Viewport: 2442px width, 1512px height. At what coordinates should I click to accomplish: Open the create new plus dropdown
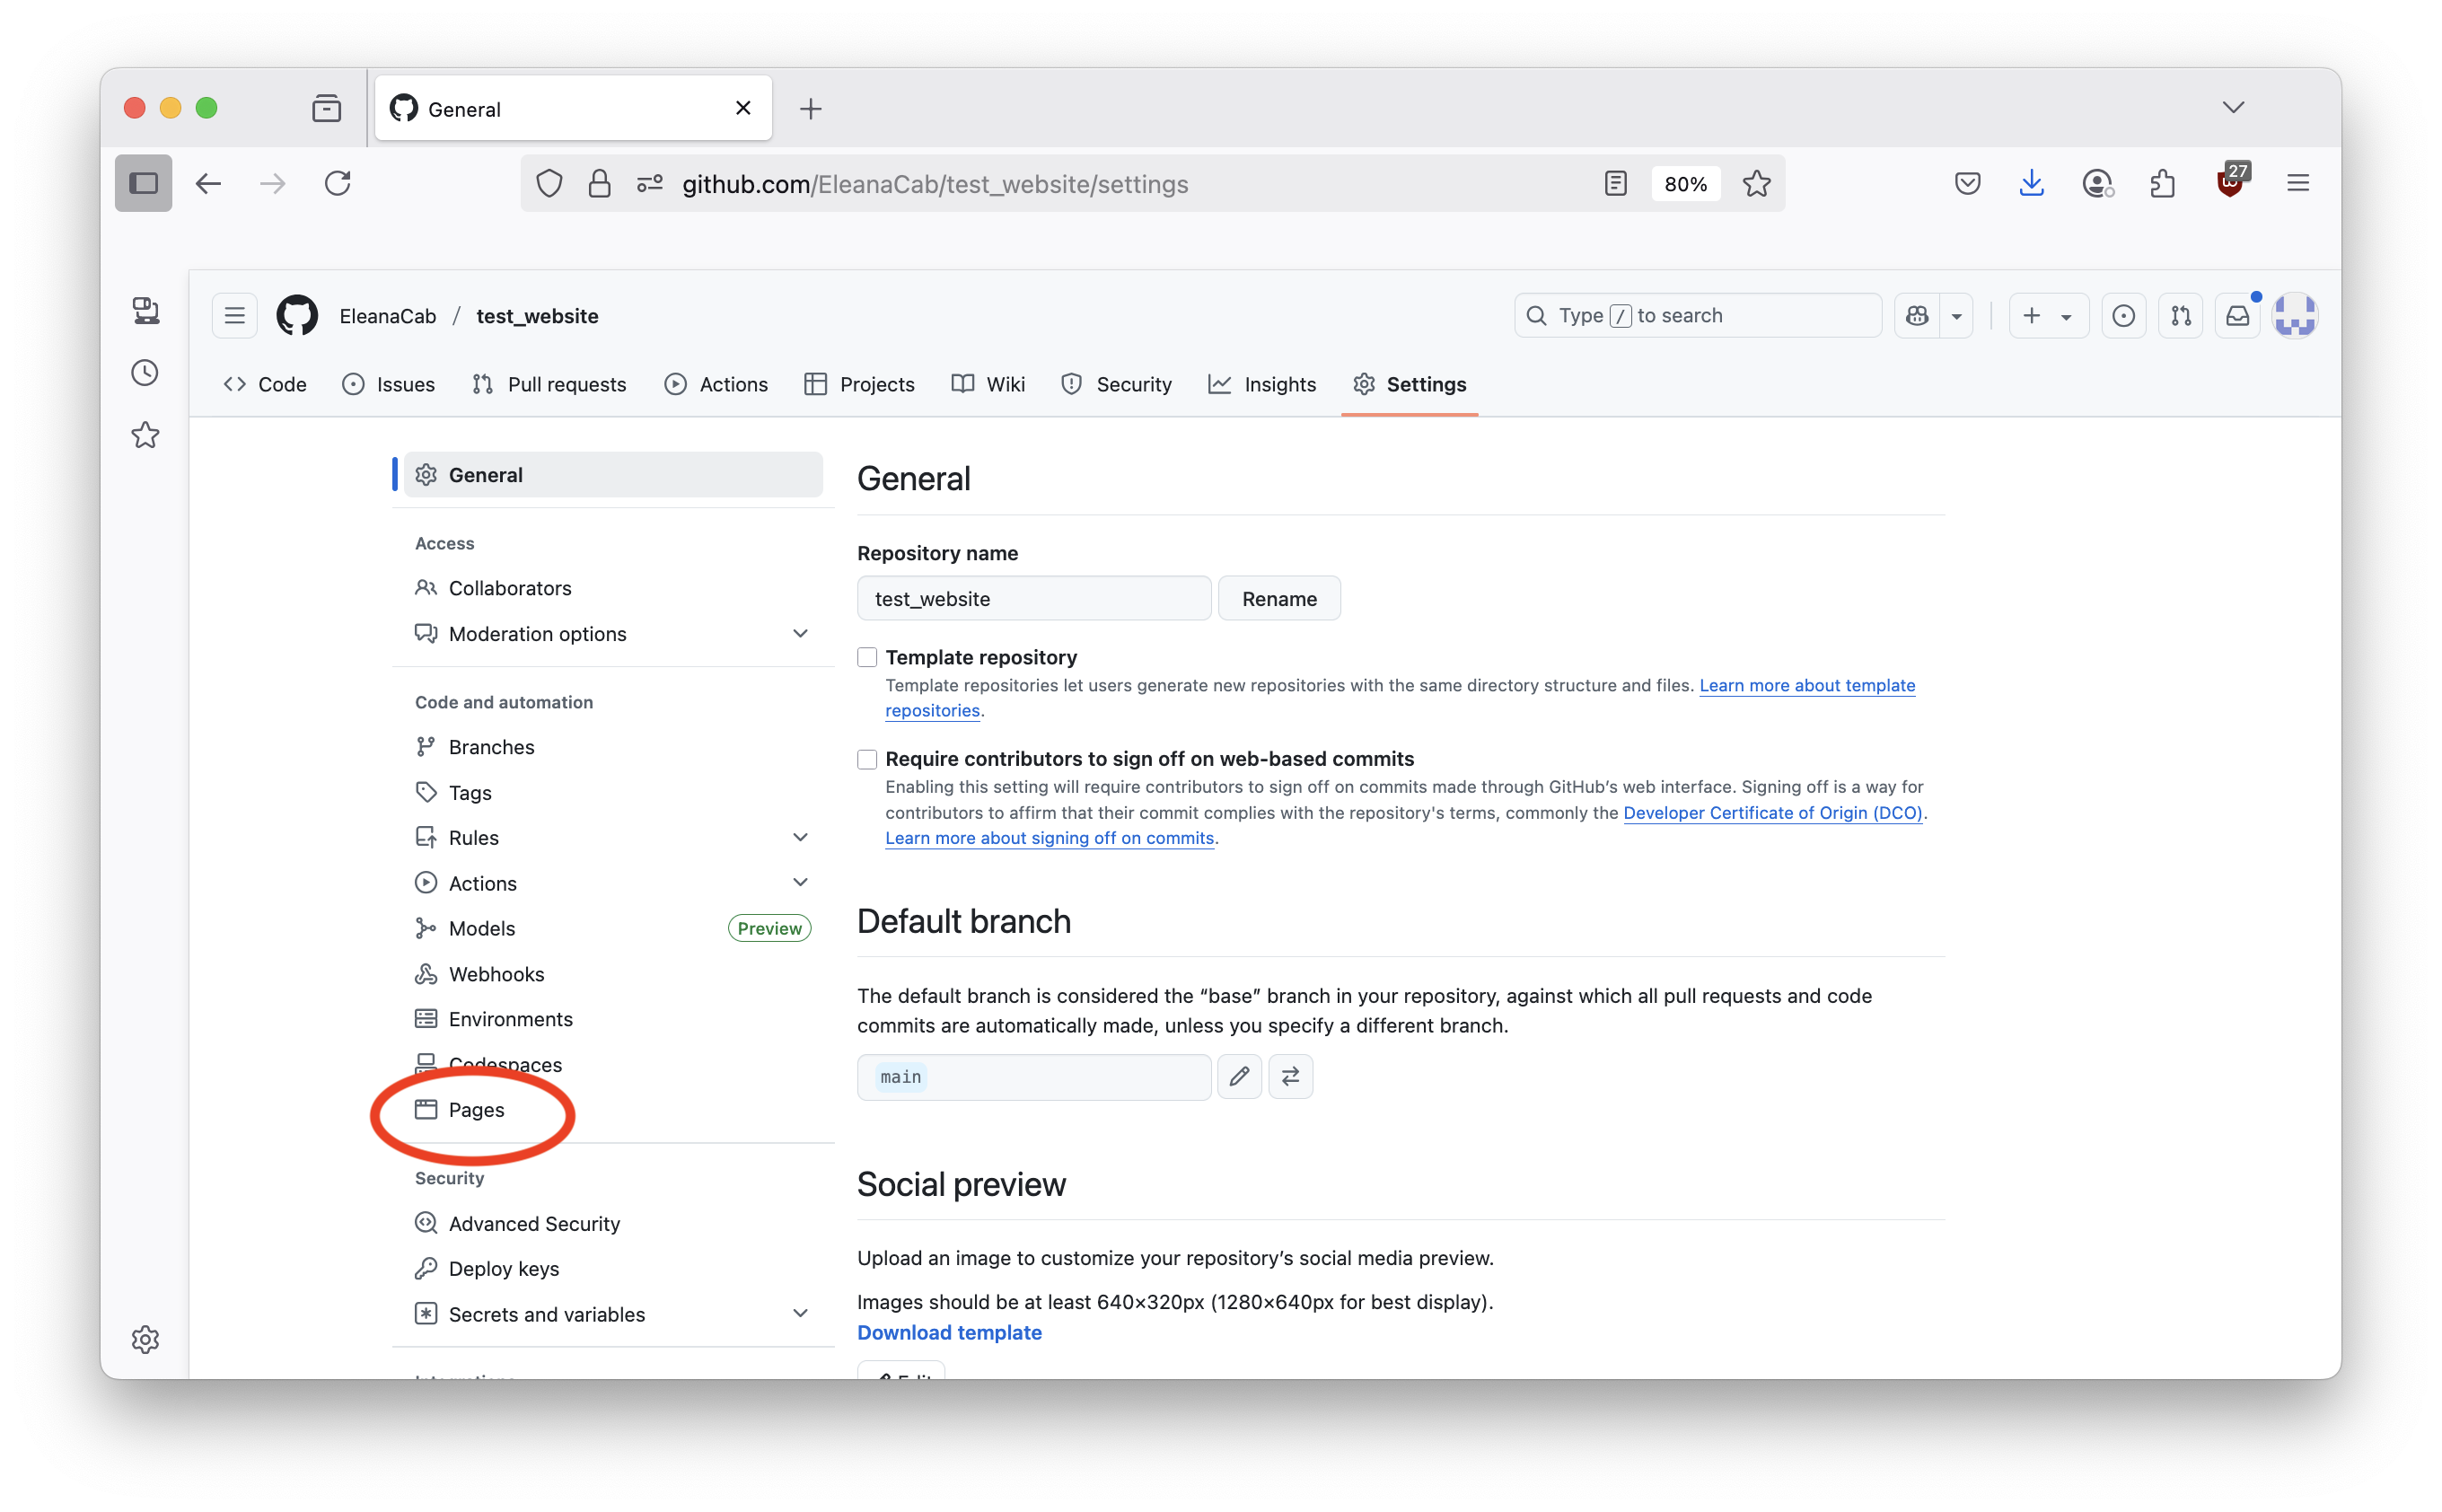click(x=2047, y=316)
